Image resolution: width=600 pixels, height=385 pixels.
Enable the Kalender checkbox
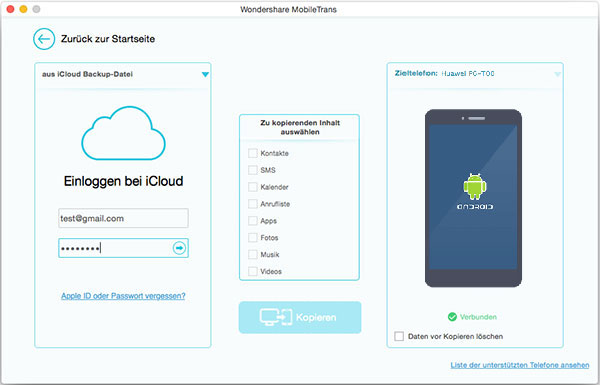pyautogui.click(x=253, y=187)
